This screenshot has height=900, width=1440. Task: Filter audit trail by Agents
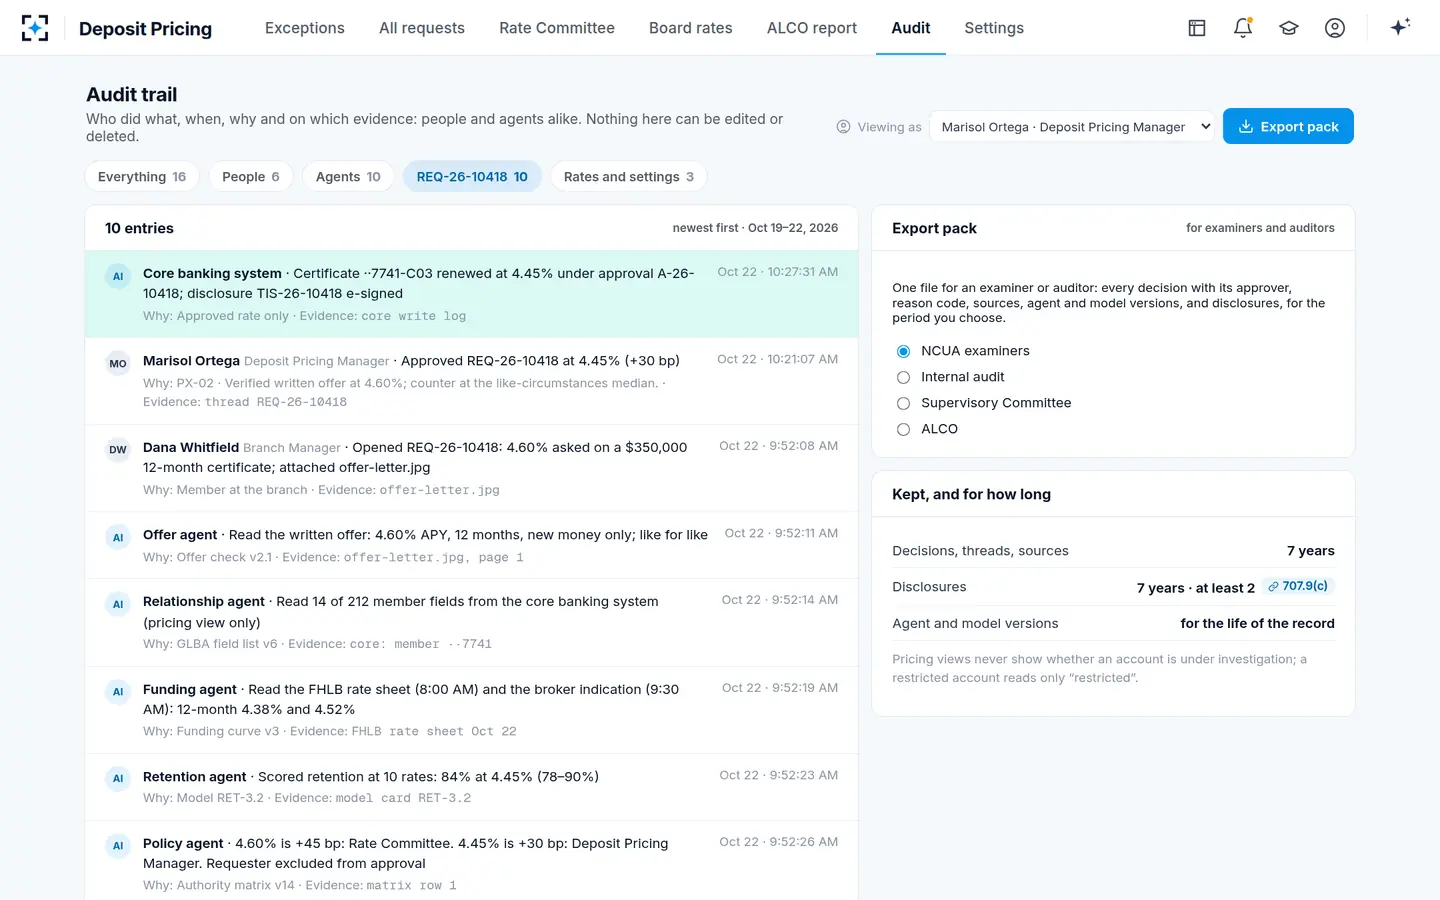tap(348, 177)
